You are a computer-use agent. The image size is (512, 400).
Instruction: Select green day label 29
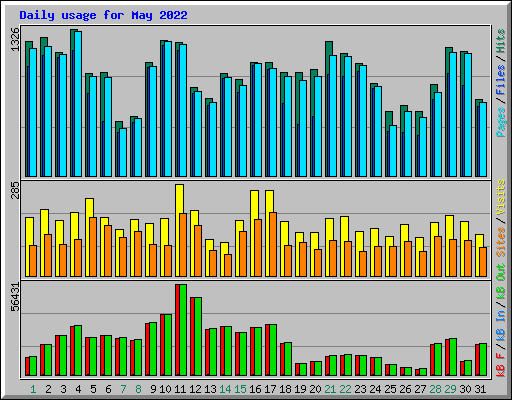pos(450,389)
